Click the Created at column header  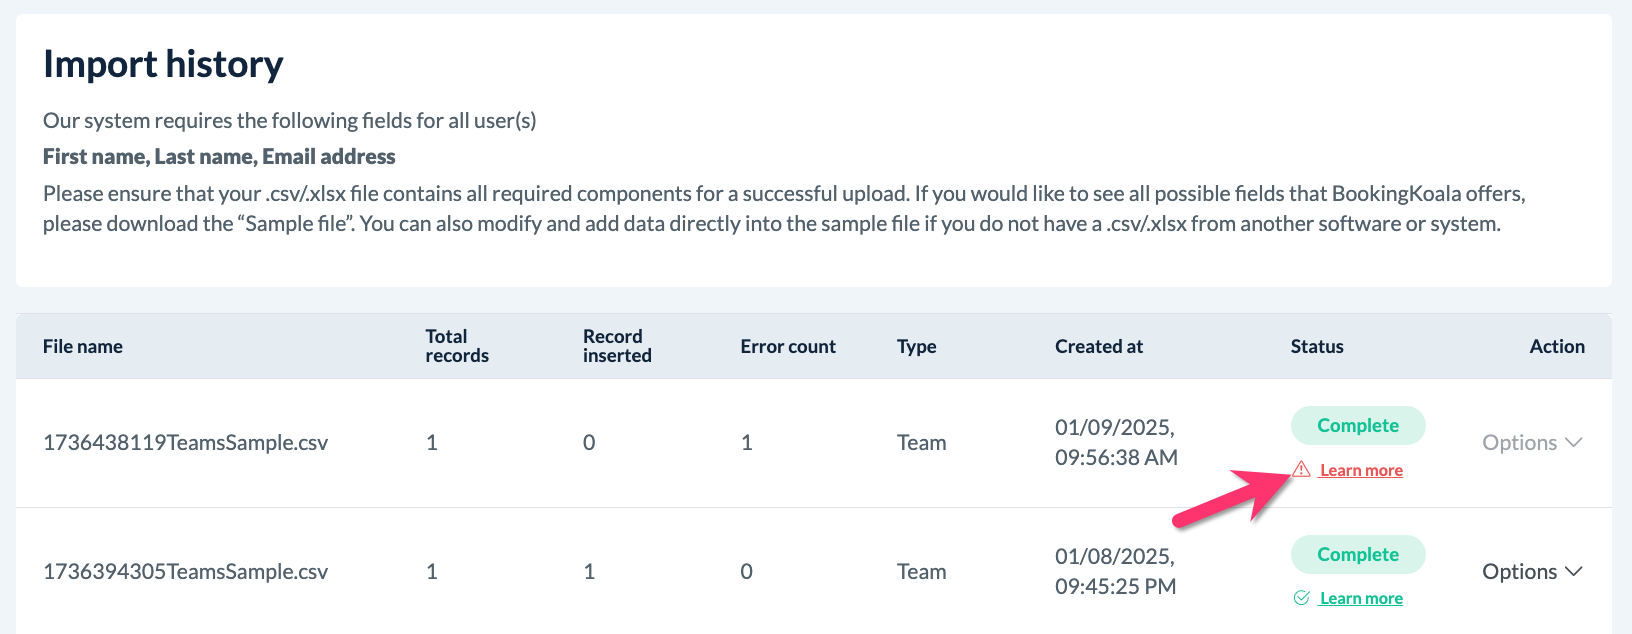coord(1098,346)
